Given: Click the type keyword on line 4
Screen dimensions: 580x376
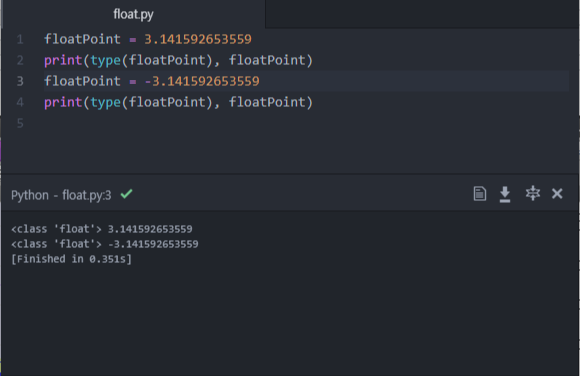Looking at the screenshot, I should click(x=105, y=103).
